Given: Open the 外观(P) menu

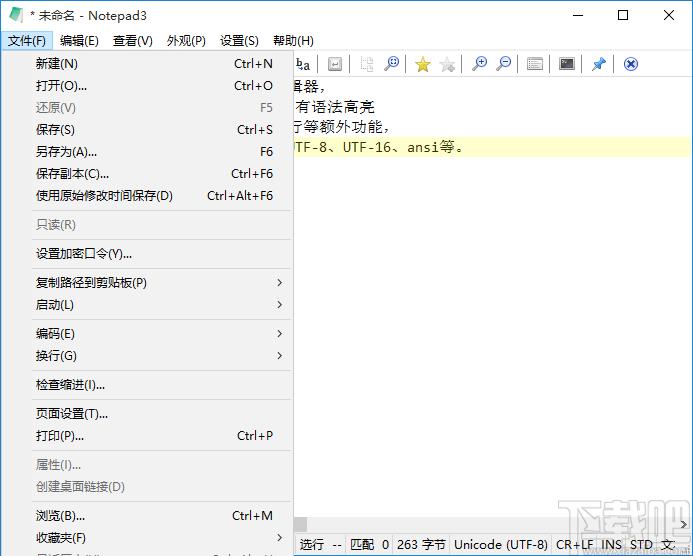Looking at the screenshot, I should coord(186,41).
